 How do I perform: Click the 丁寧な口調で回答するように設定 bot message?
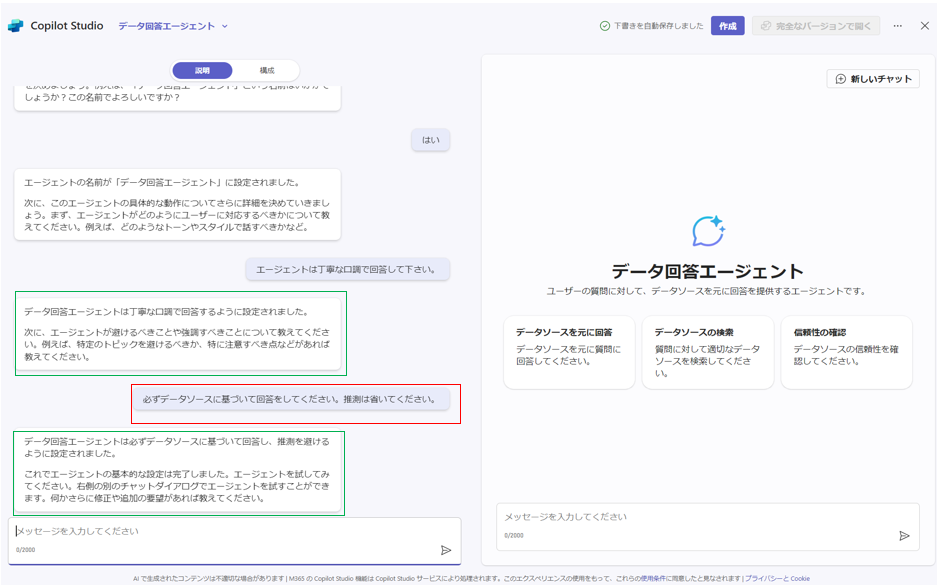click(177, 333)
